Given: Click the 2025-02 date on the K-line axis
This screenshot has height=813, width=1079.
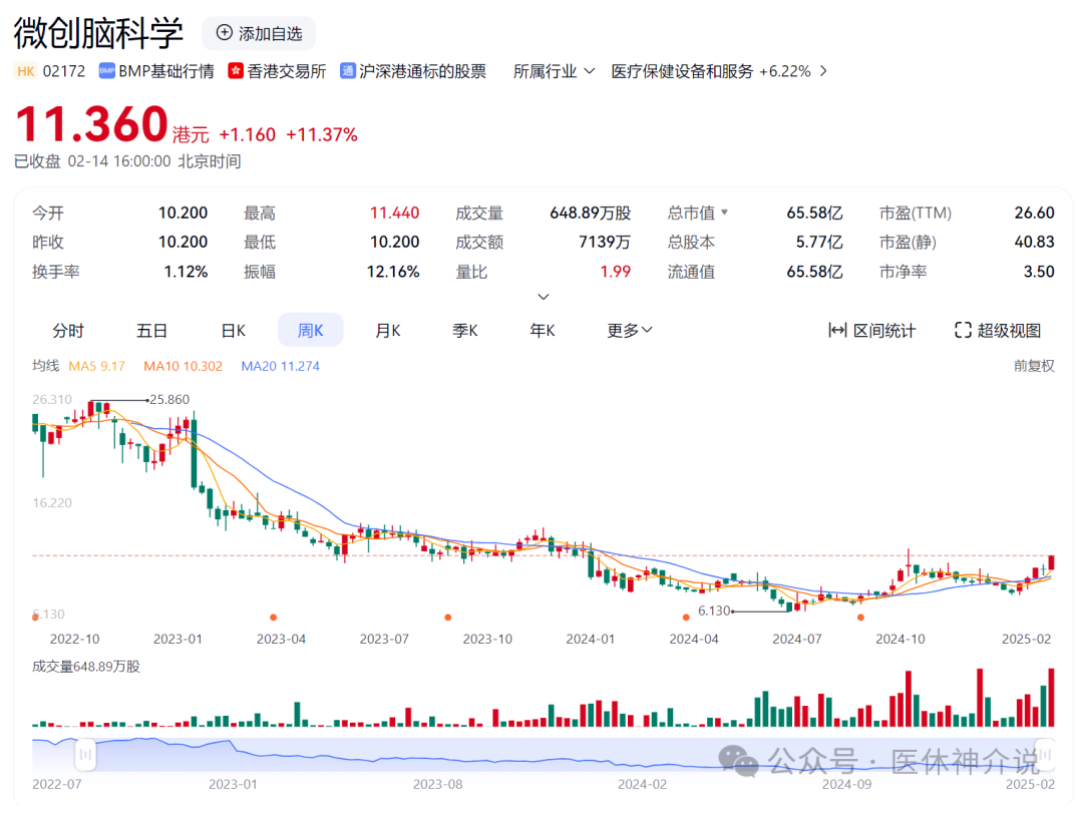Looking at the screenshot, I should pyautogui.click(x=1027, y=639).
